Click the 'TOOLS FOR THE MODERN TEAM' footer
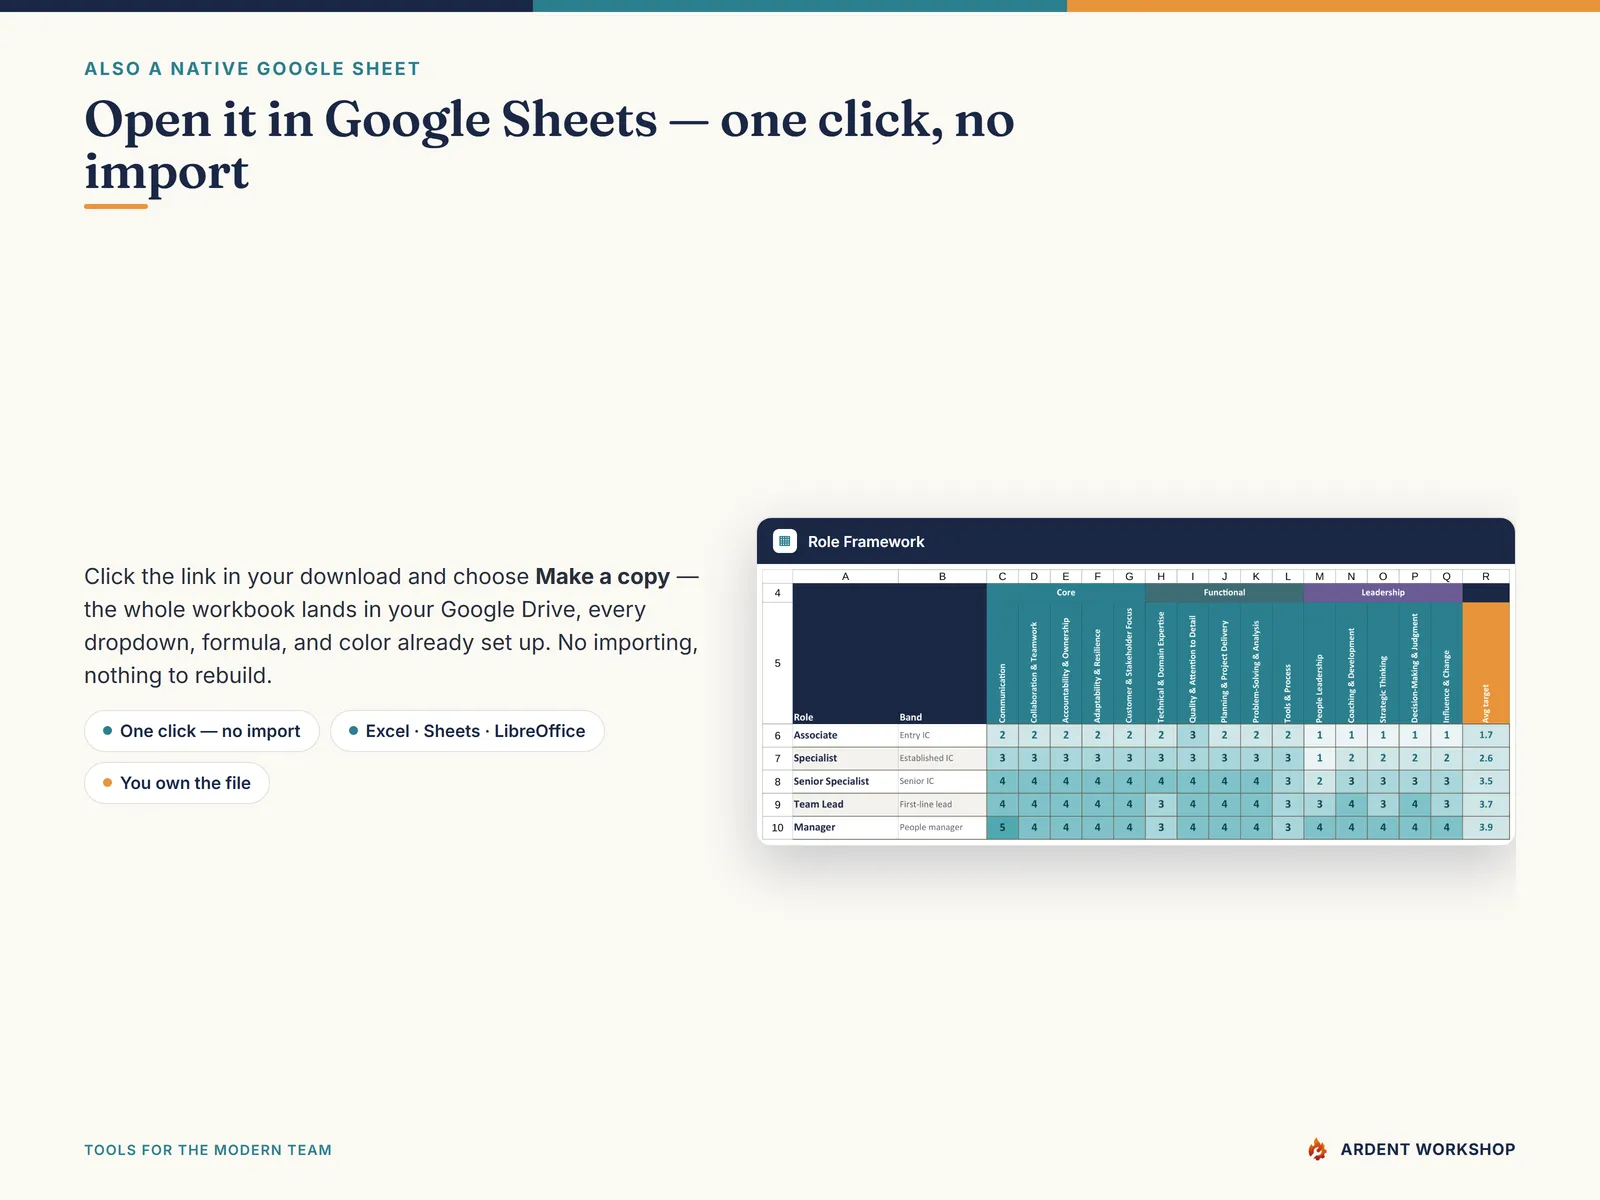Screen dimensions: 1600x1200 coord(208,1150)
